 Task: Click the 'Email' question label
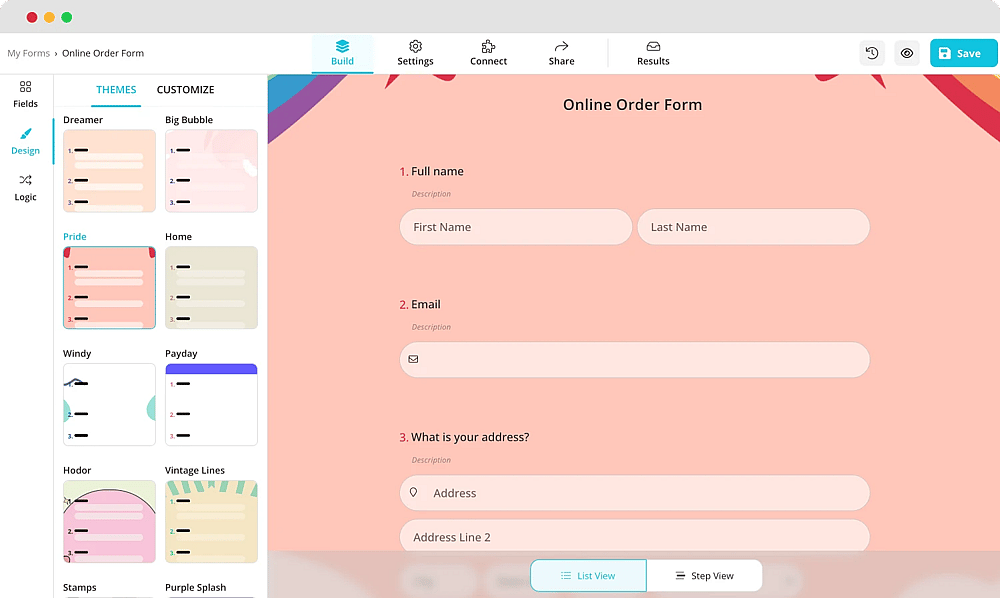coord(425,305)
